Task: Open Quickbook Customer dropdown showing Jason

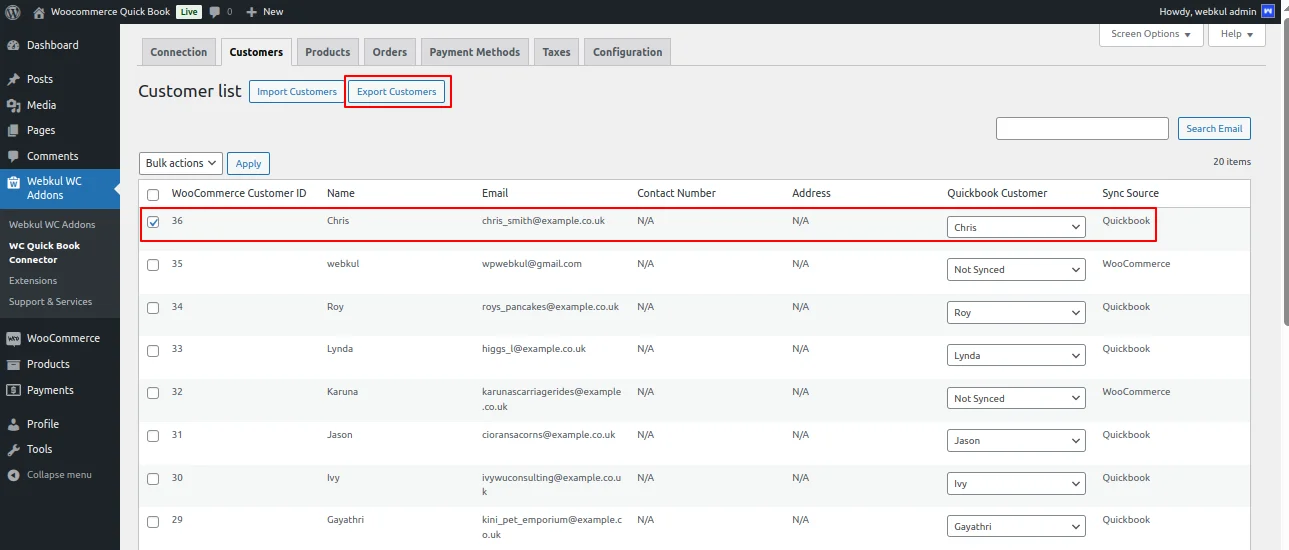Action: click(1016, 440)
